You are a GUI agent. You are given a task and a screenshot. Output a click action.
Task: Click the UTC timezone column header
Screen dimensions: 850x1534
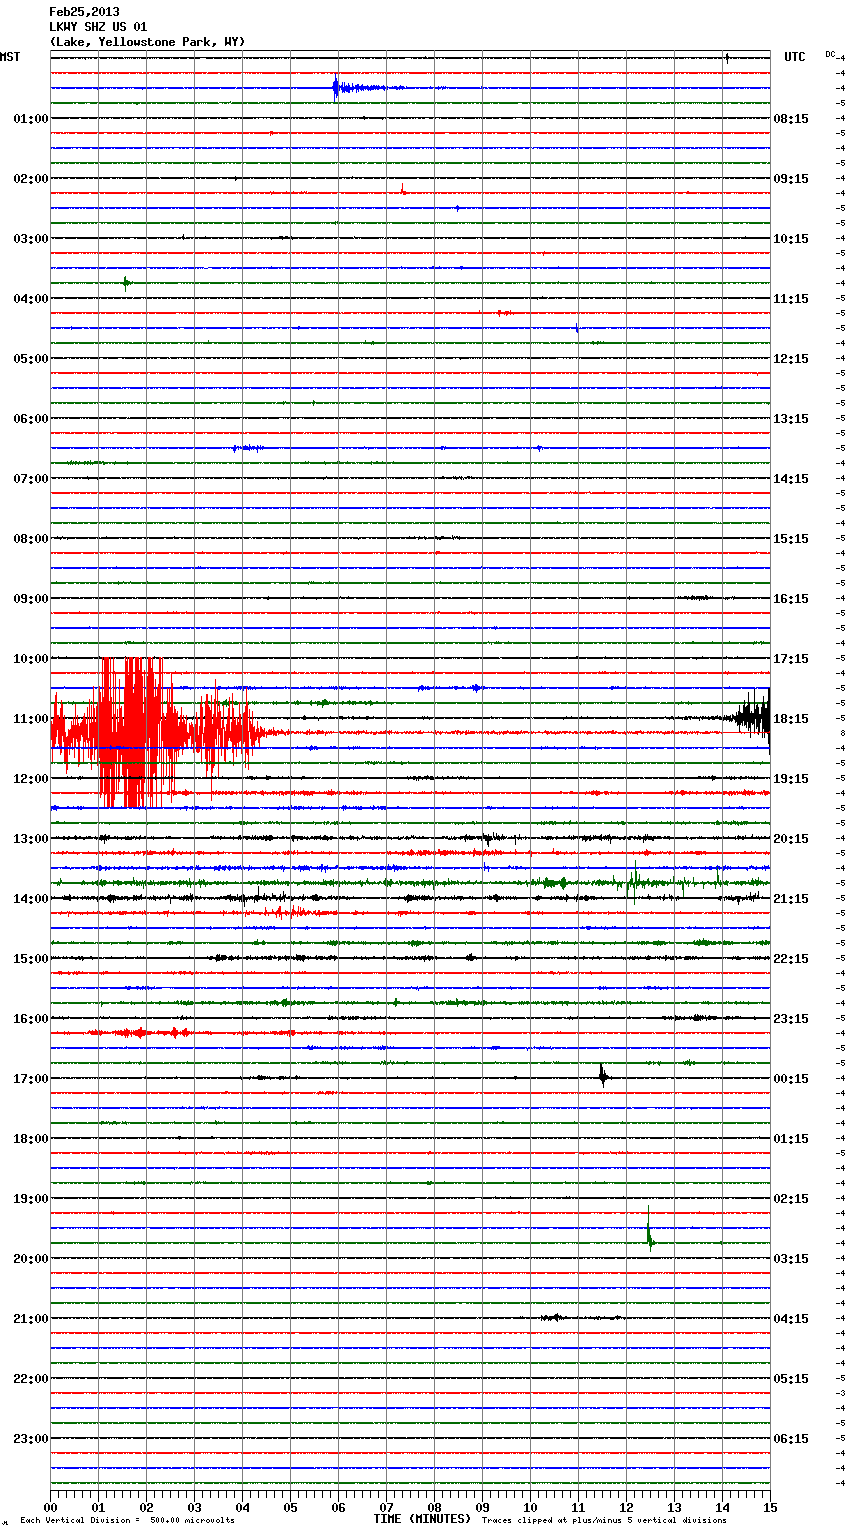(x=794, y=57)
